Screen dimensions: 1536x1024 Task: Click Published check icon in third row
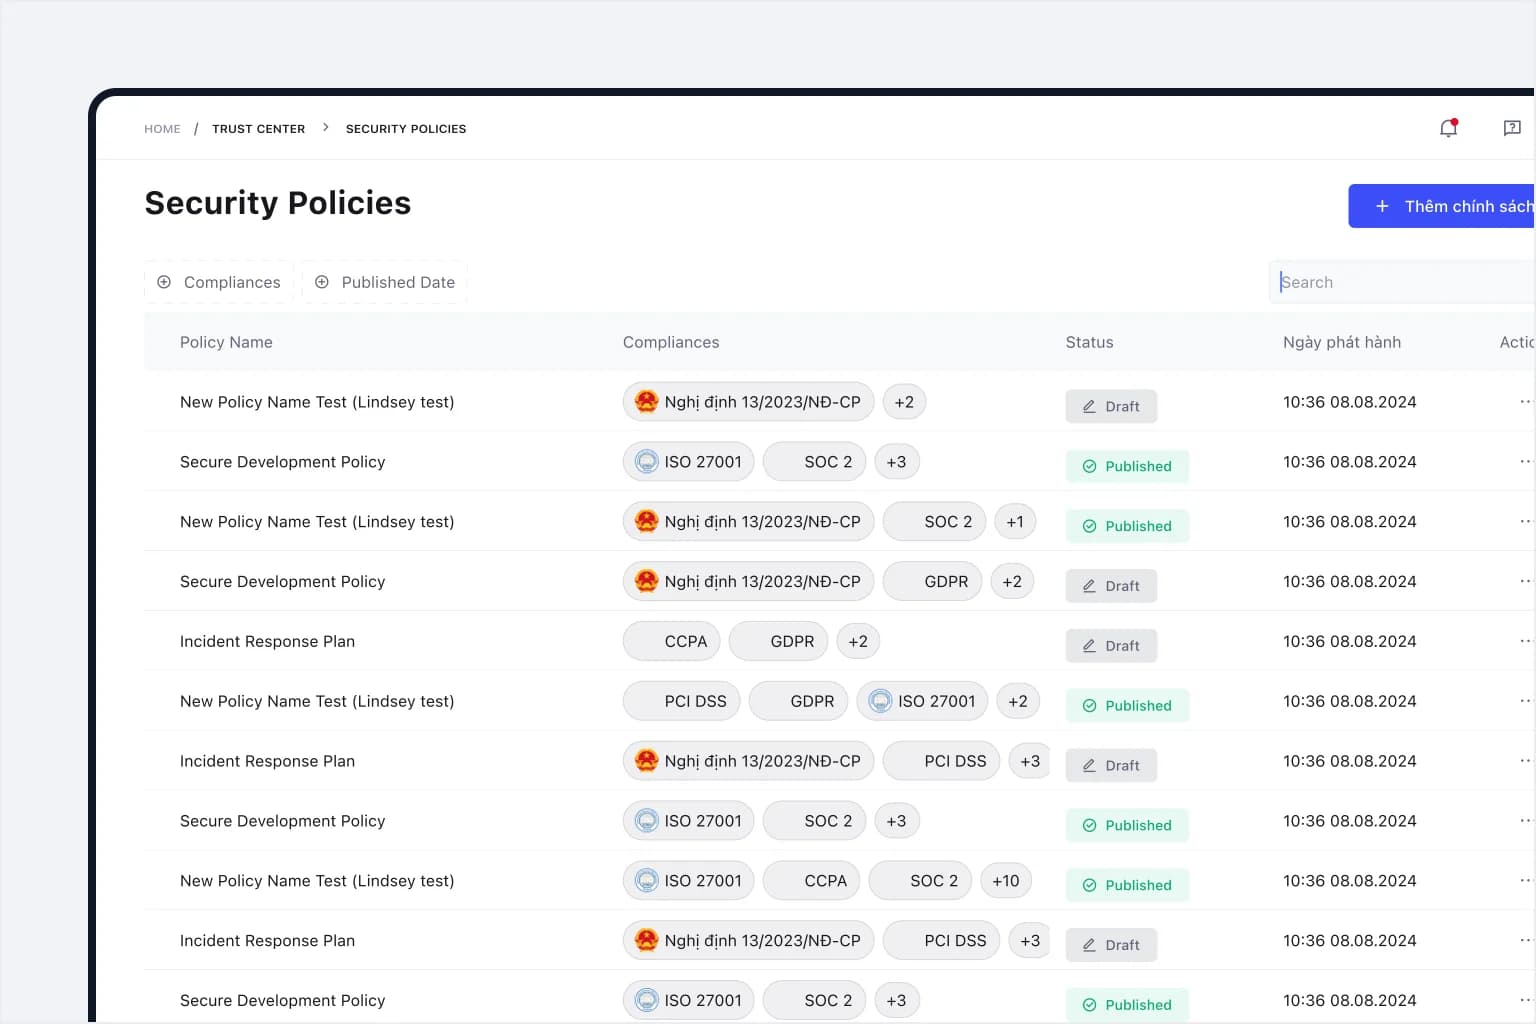[1090, 526]
